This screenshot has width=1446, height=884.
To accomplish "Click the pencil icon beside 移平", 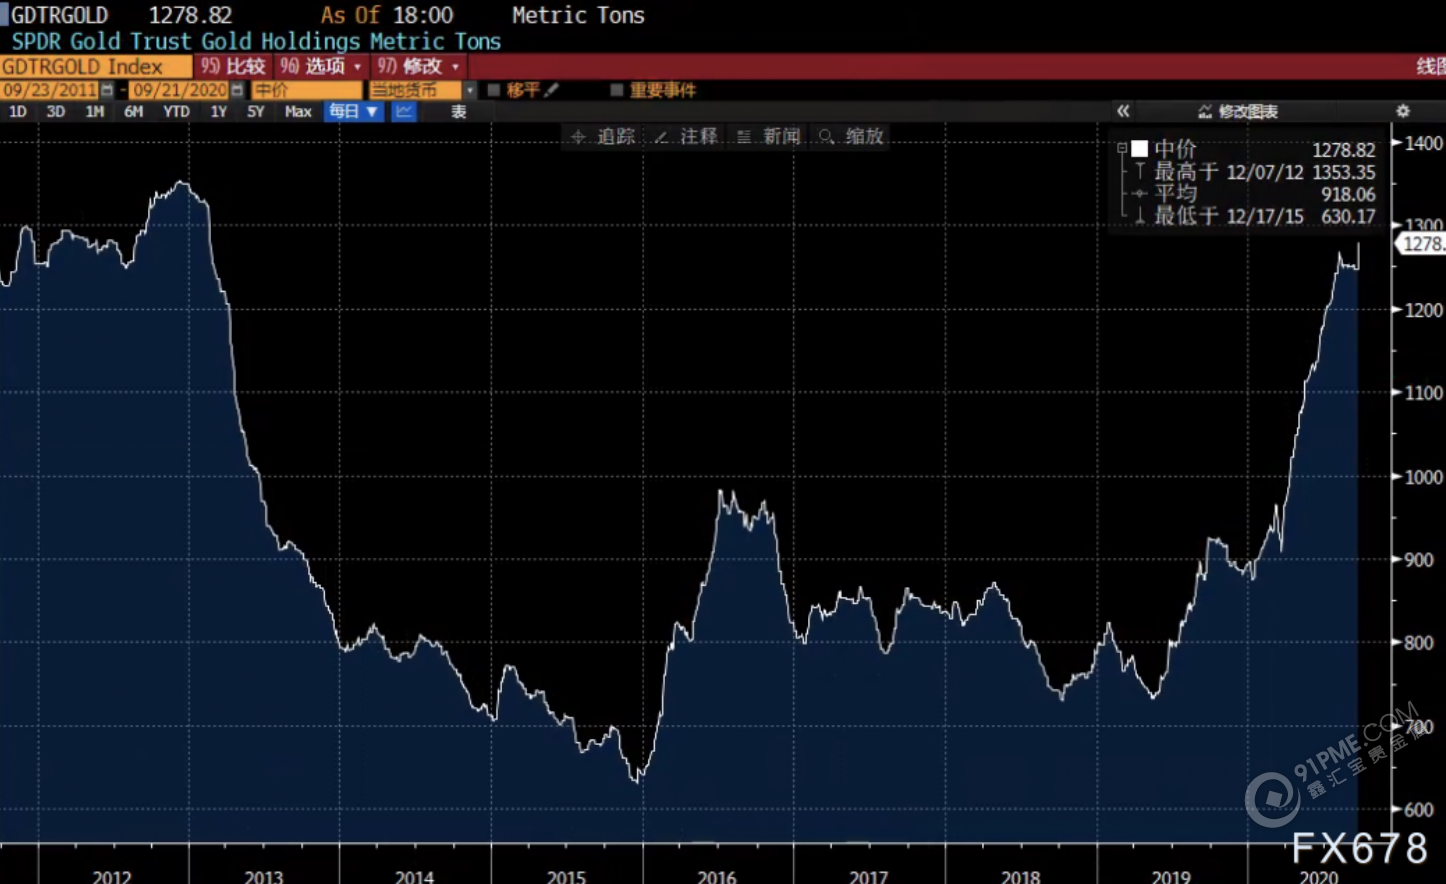I will (552, 90).
